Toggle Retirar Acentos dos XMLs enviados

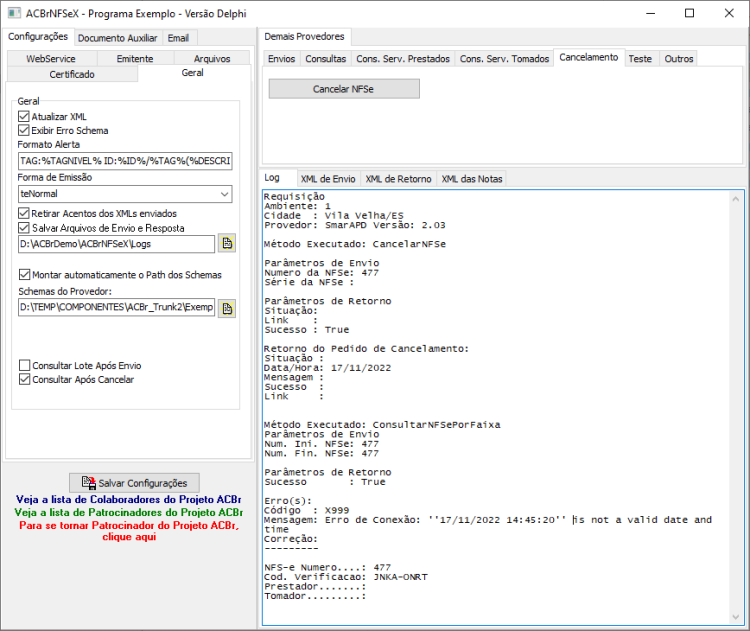[x=24, y=213]
